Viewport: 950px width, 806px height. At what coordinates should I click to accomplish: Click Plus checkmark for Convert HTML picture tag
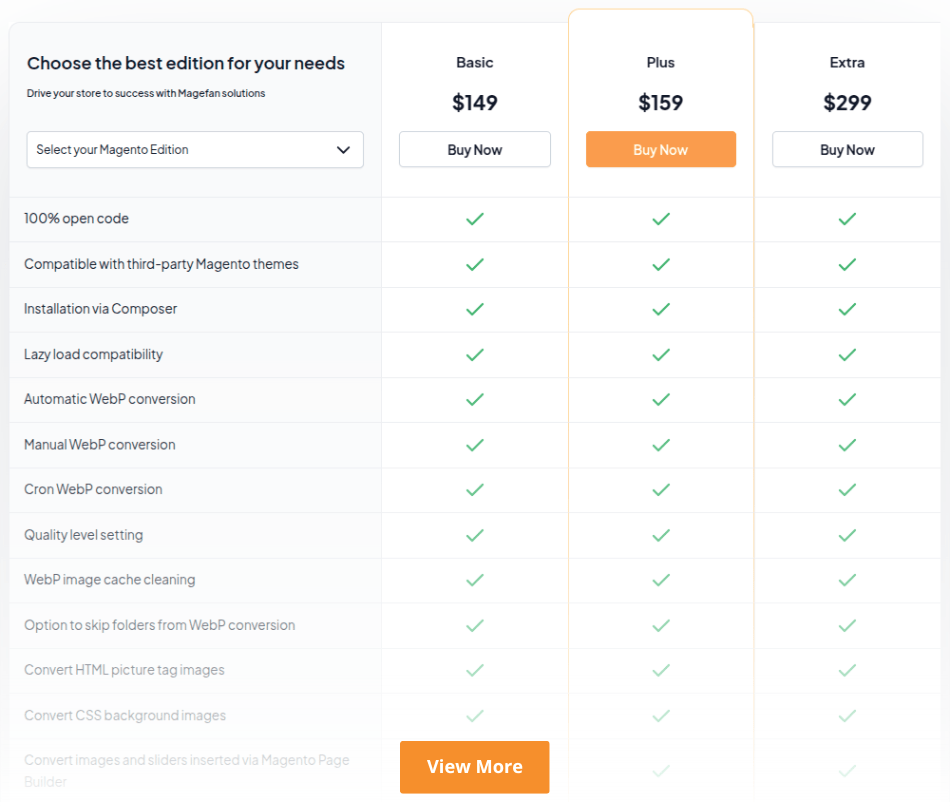(661, 670)
